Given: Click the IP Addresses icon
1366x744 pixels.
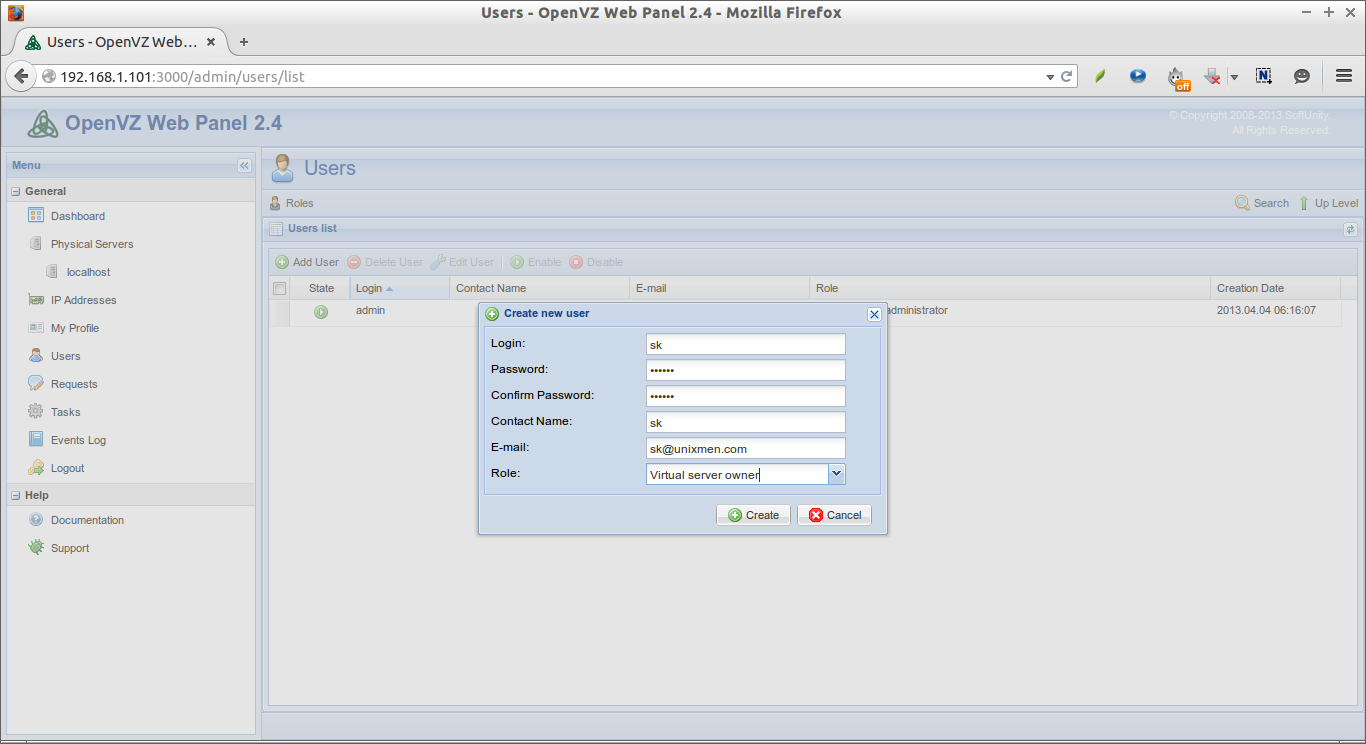Looking at the screenshot, I should tap(36, 300).
